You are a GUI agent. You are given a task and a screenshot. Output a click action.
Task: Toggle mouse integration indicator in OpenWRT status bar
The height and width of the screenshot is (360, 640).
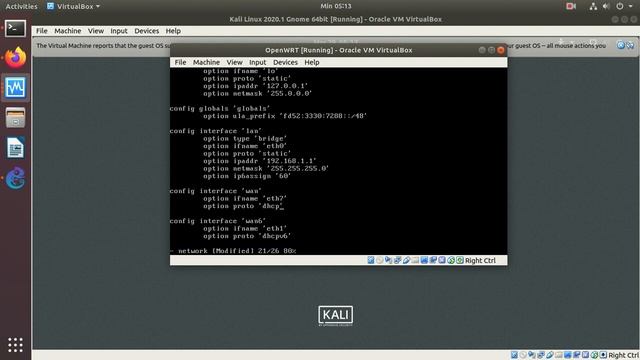451,260
